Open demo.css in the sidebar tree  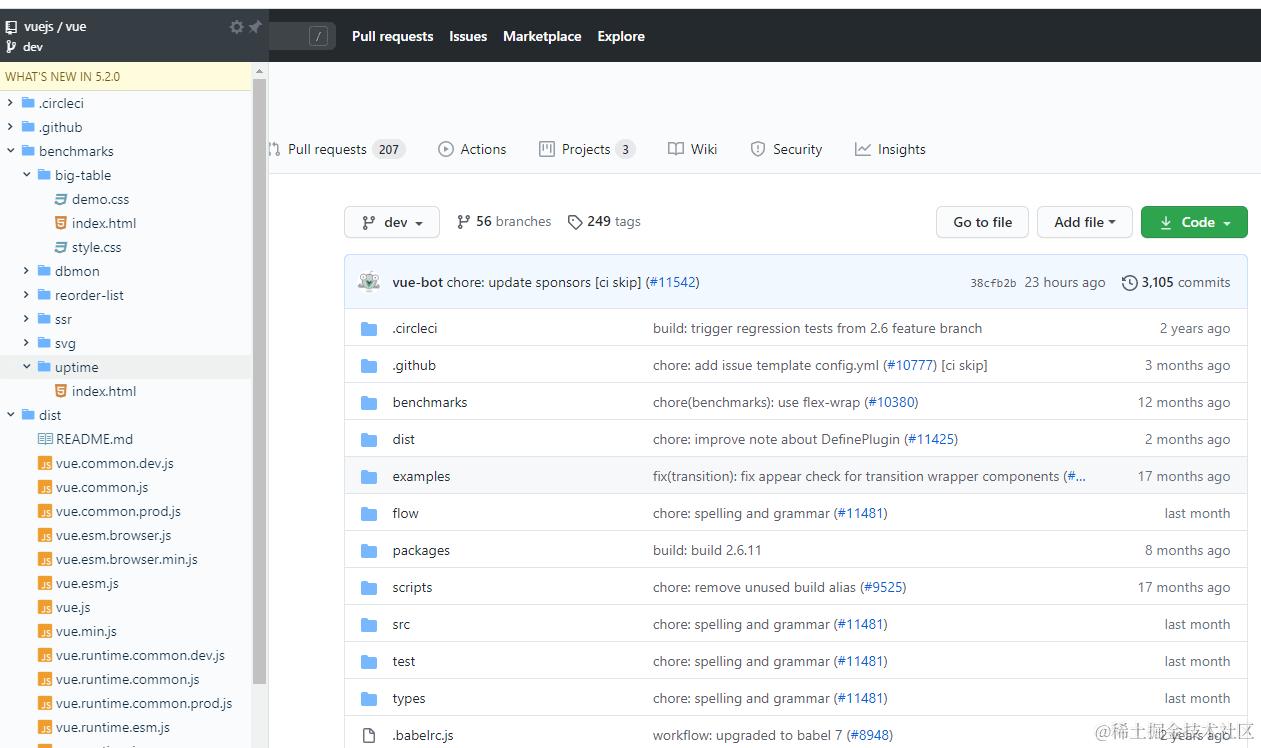[x=100, y=199]
